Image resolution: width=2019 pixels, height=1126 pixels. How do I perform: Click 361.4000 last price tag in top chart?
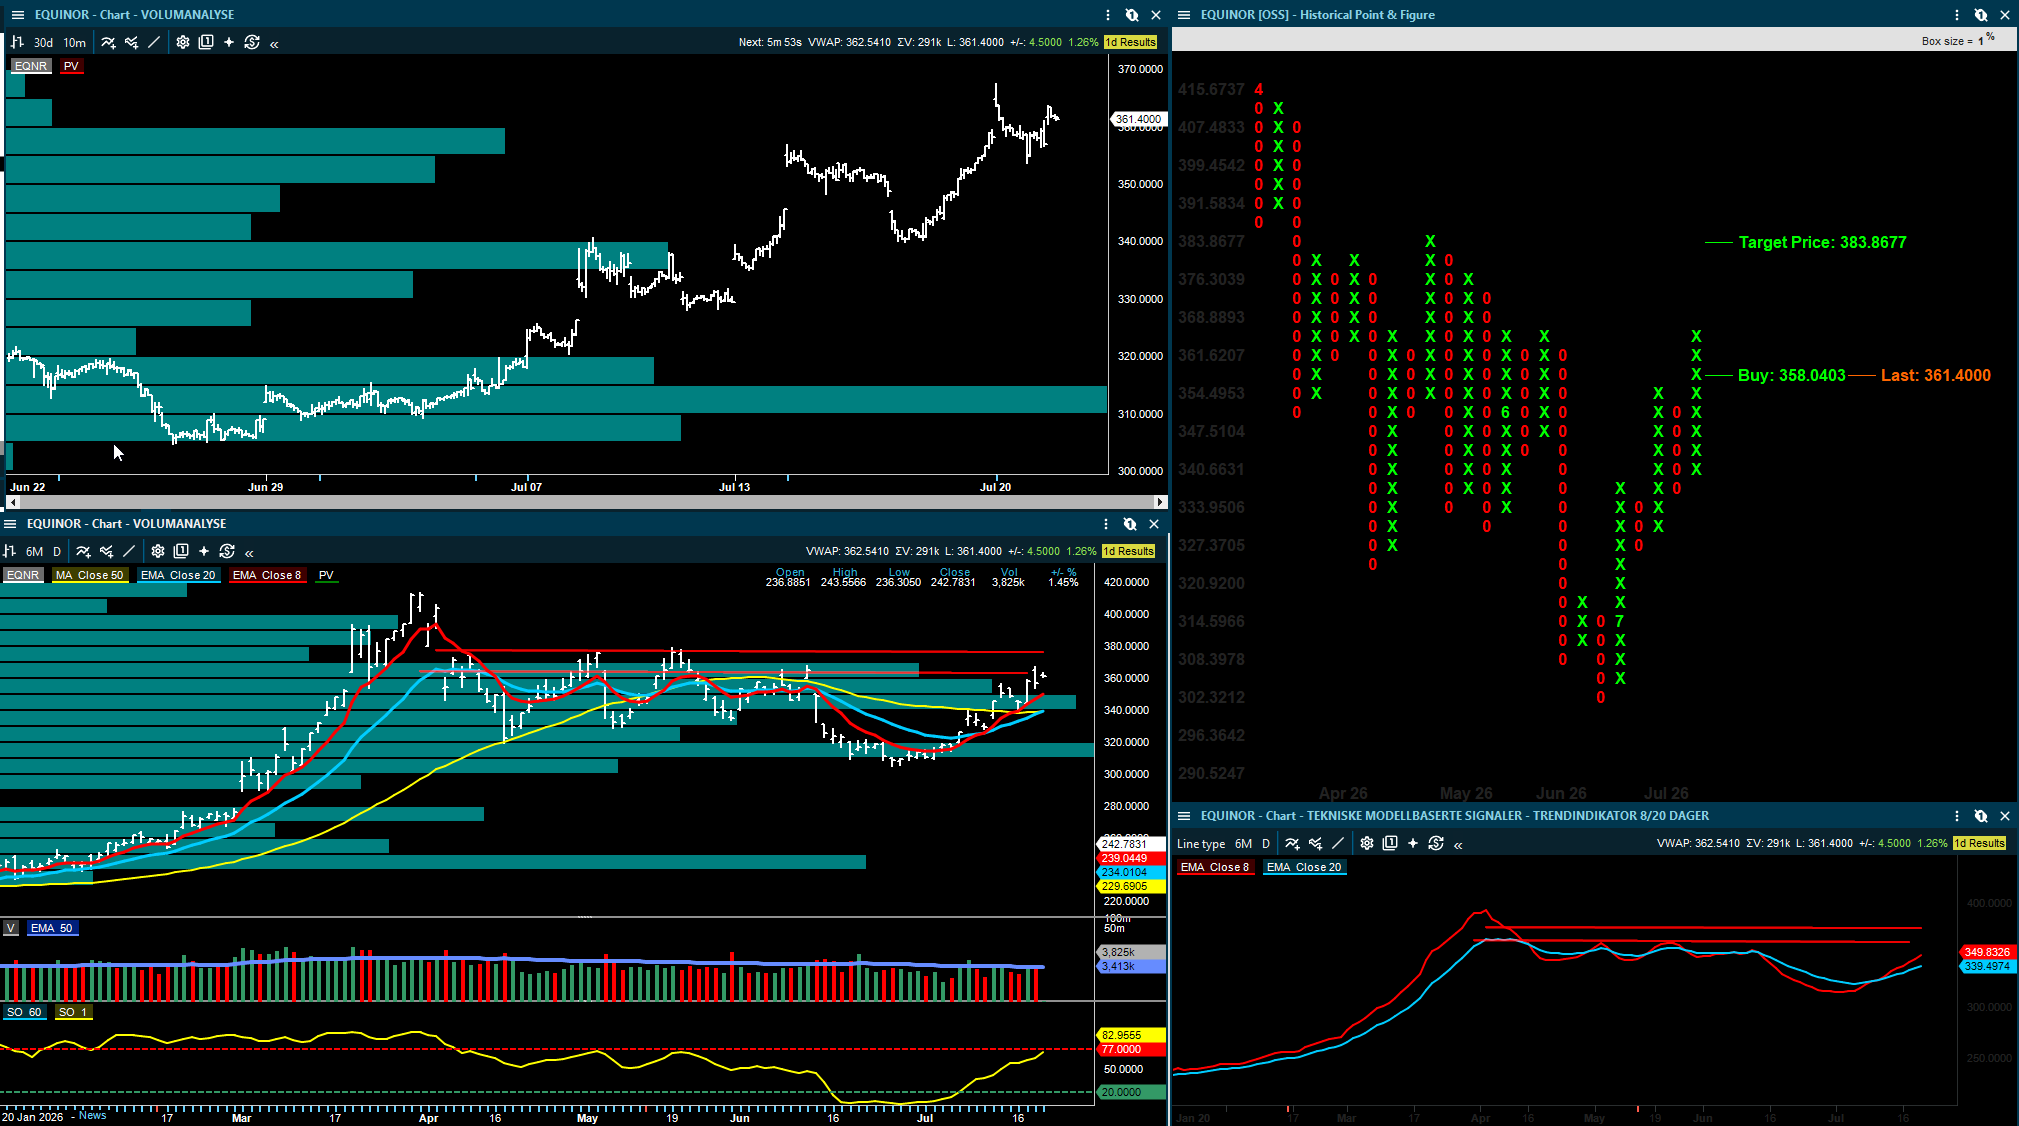1139,119
